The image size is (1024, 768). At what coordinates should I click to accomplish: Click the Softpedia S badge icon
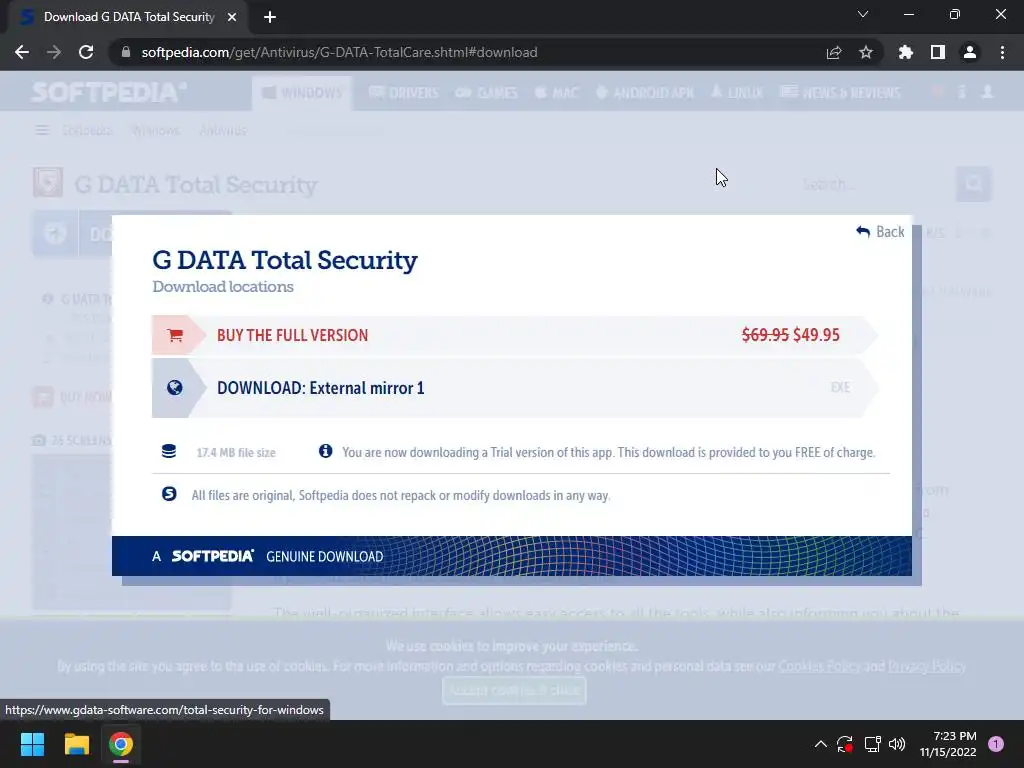click(x=169, y=494)
